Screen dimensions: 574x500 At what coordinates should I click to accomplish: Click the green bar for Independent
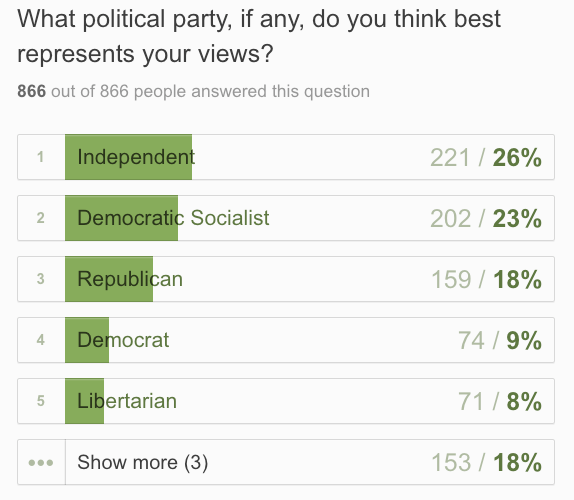[128, 157]
